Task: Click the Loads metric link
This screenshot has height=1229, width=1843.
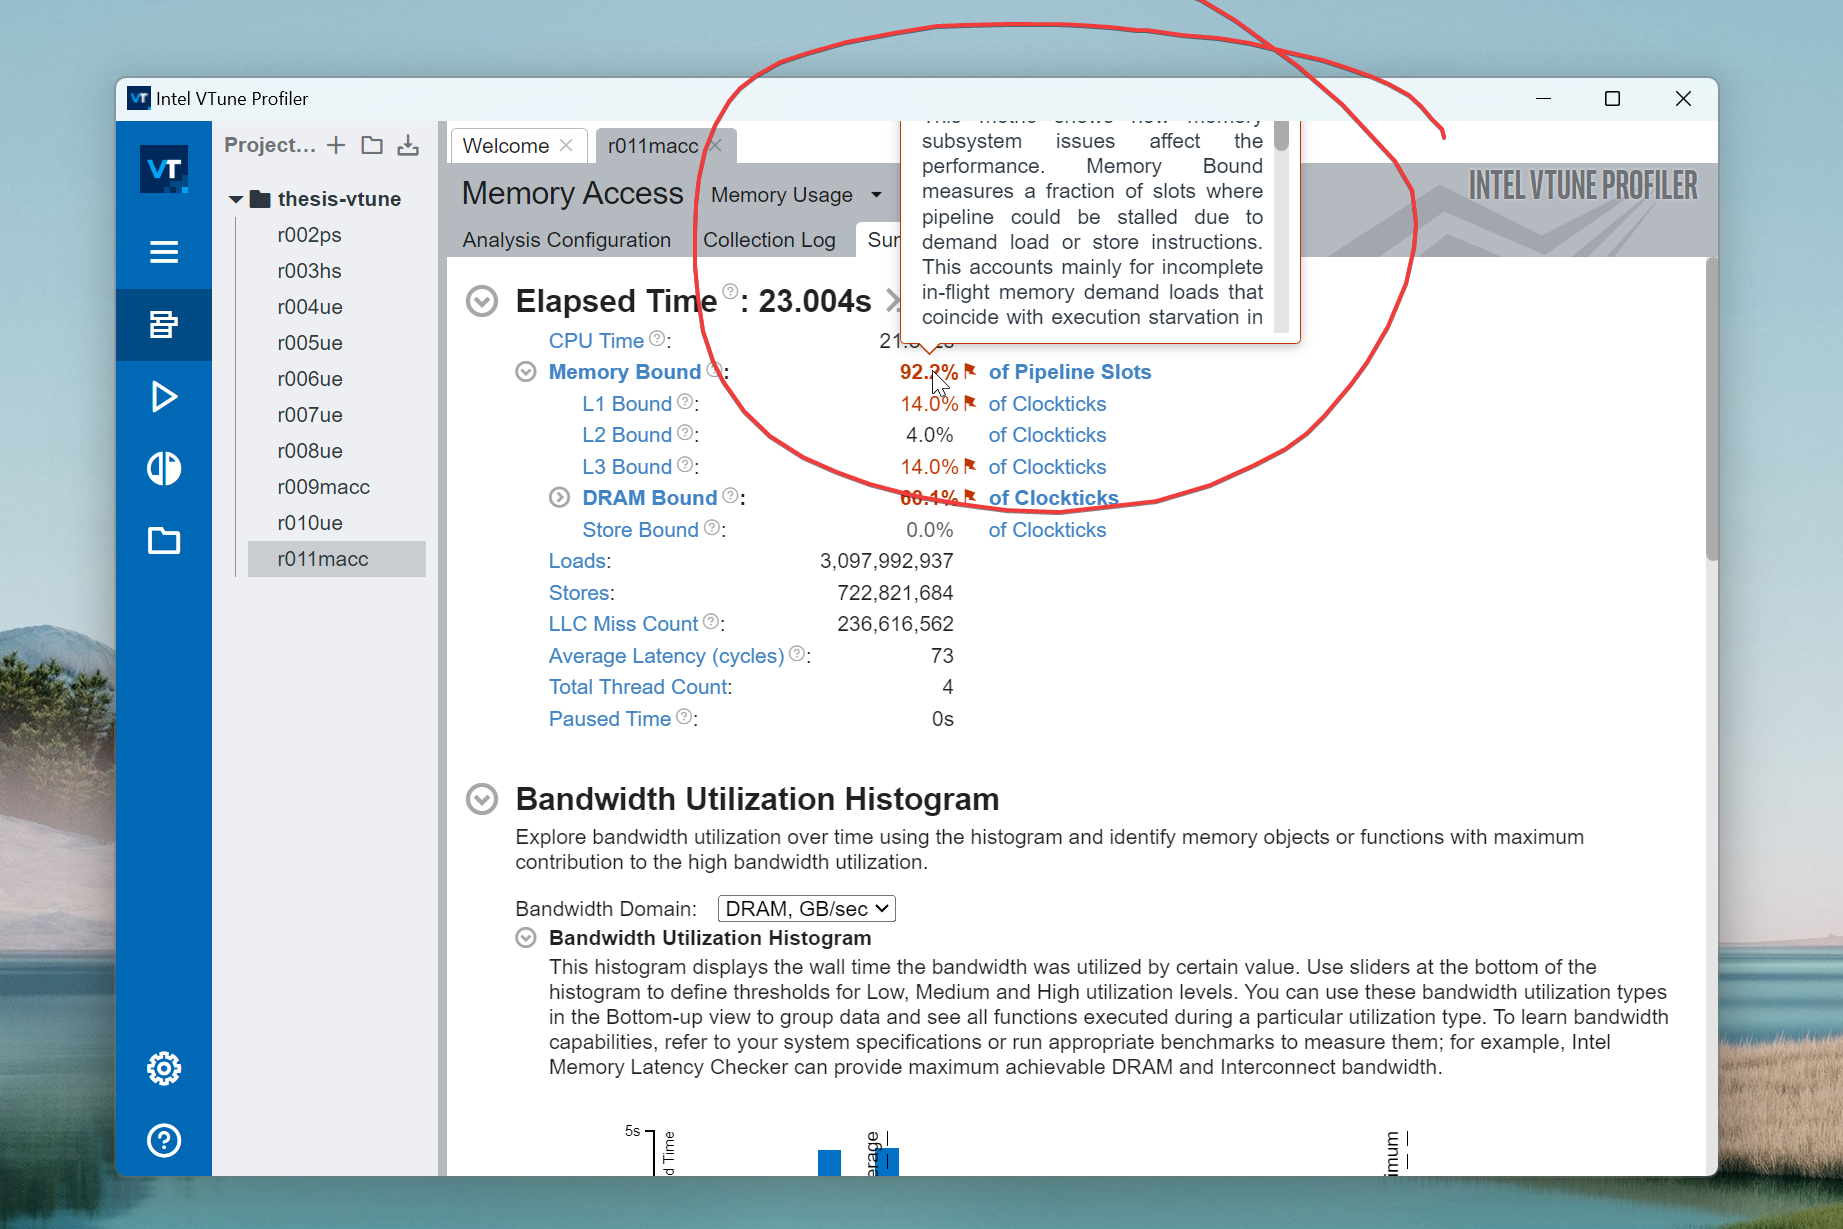Action: click(577, 561)
